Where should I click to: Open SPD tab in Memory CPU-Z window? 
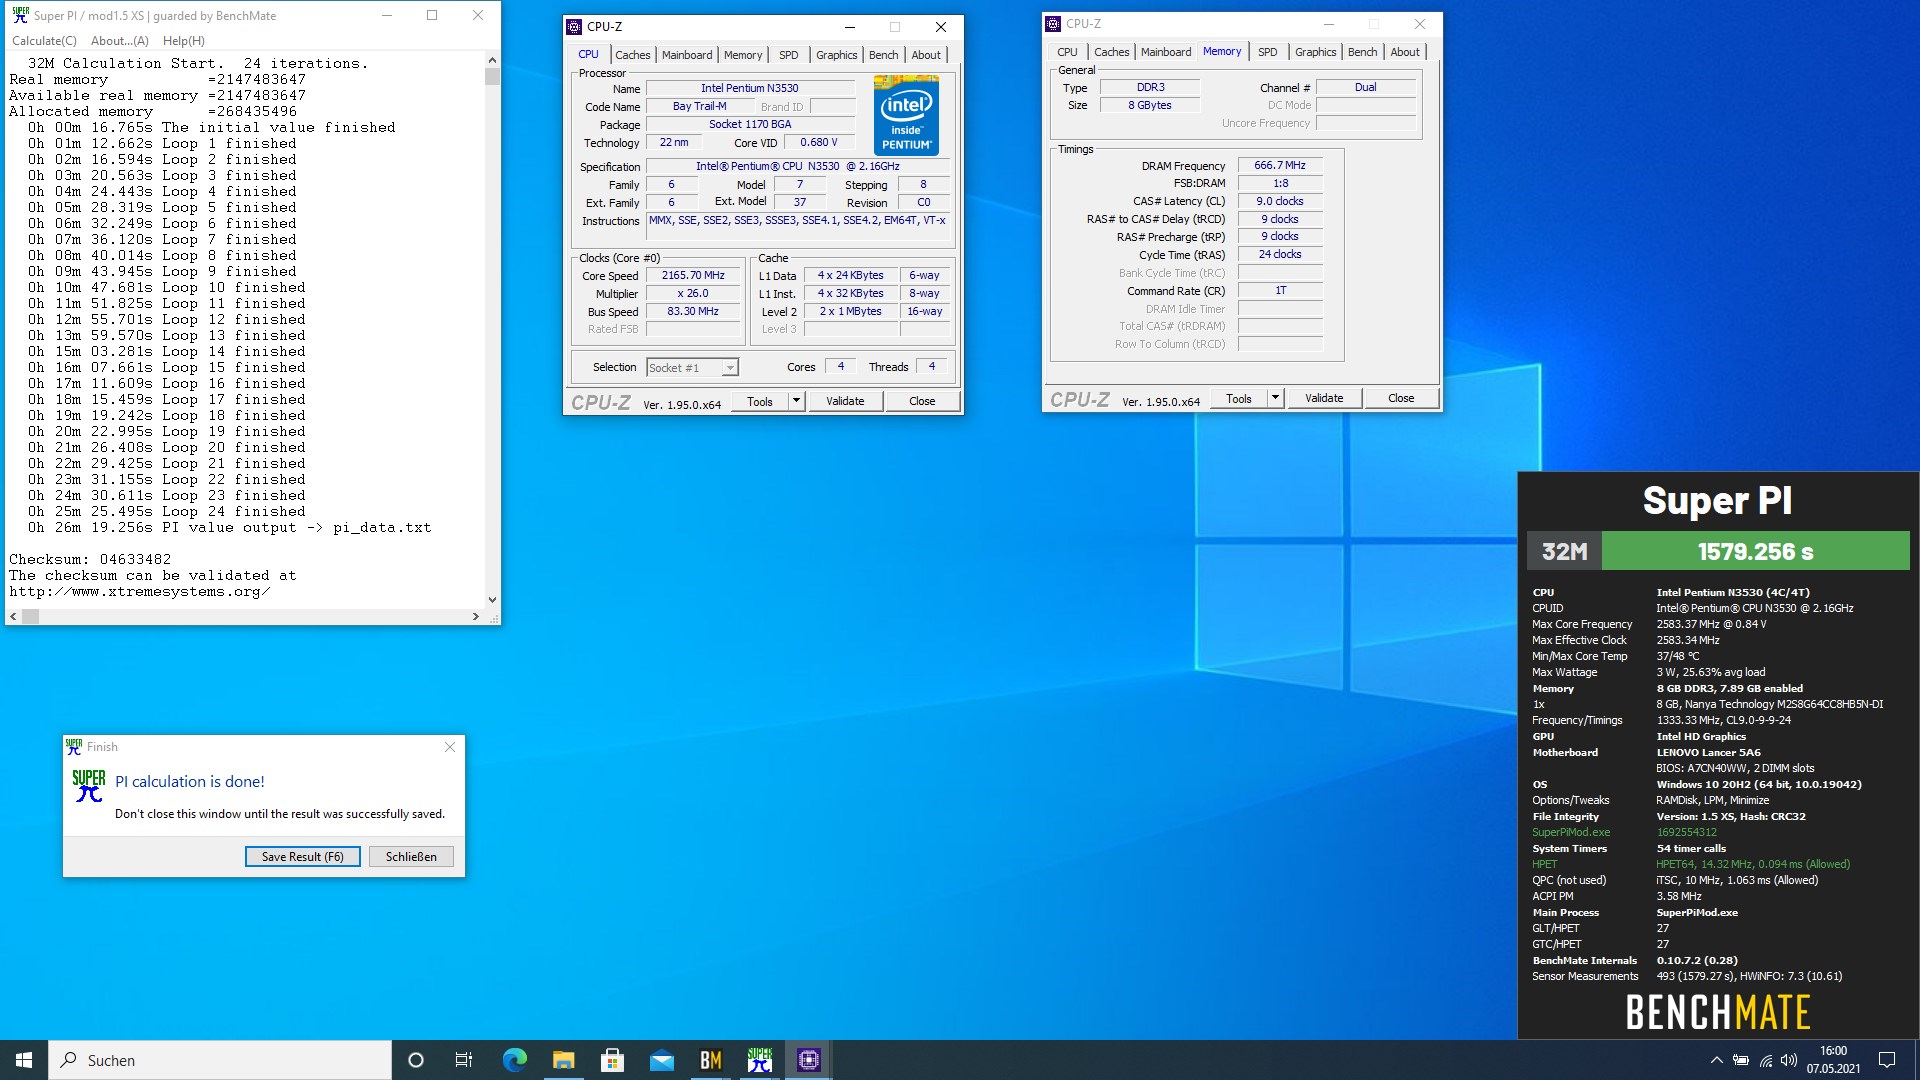pos(1268,52)
